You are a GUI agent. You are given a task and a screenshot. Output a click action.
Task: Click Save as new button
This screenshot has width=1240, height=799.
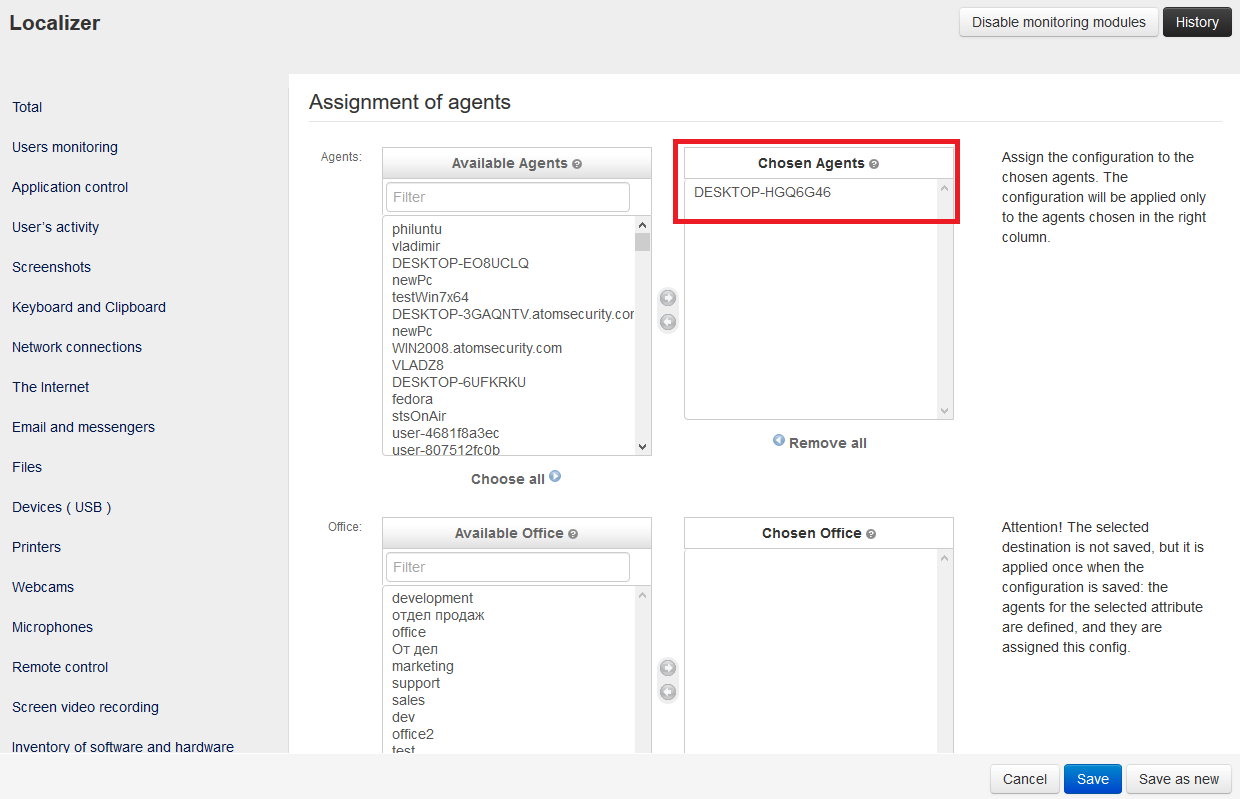(1179, 779)
